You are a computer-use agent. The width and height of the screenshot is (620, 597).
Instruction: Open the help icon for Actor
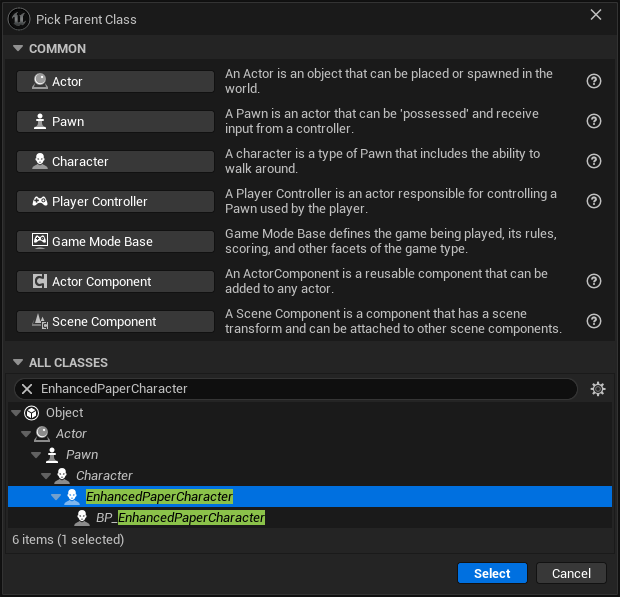click(x=594, y=81)
